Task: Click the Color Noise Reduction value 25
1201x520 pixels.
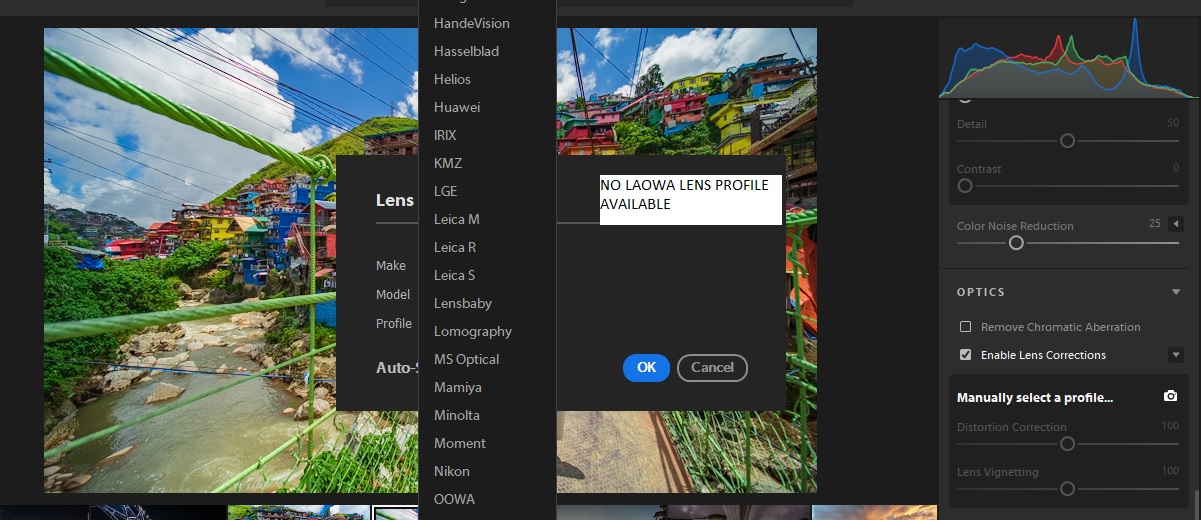Action: pos(1156,224)
